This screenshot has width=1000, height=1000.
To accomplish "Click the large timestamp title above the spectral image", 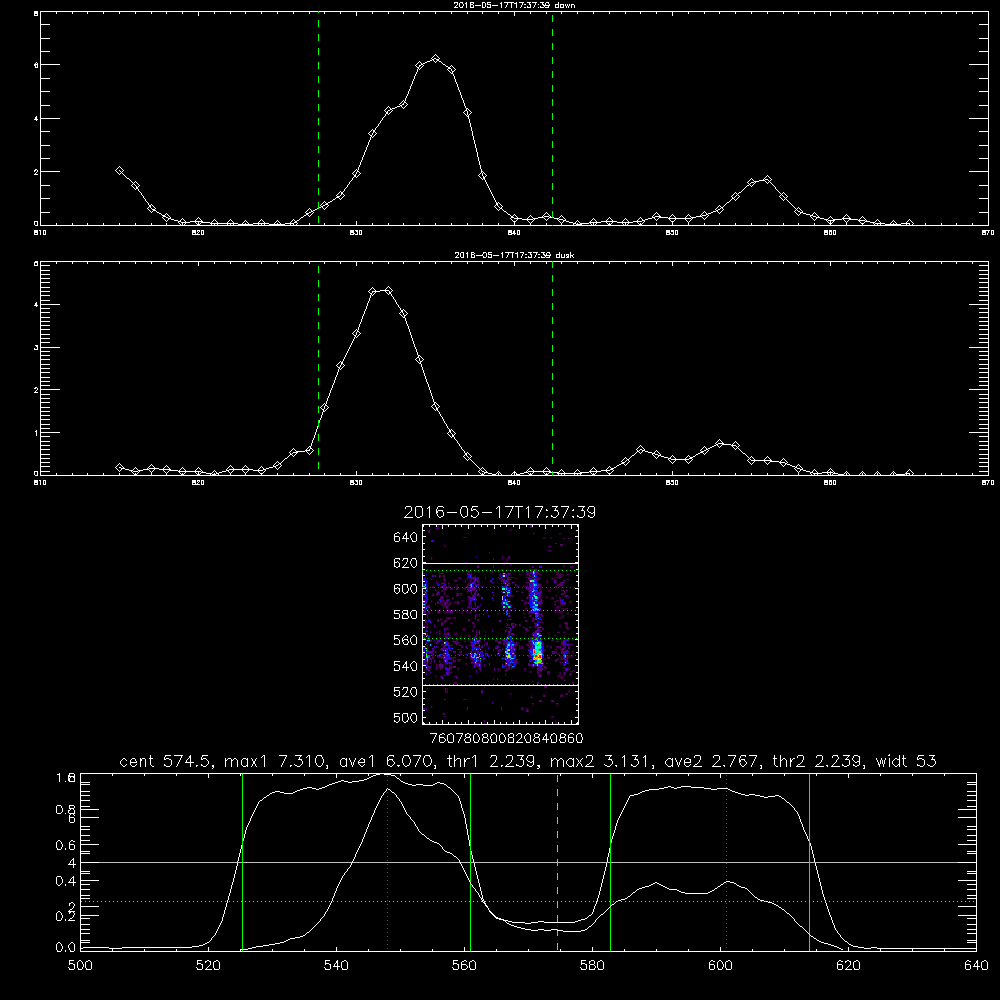I will 499,512.
